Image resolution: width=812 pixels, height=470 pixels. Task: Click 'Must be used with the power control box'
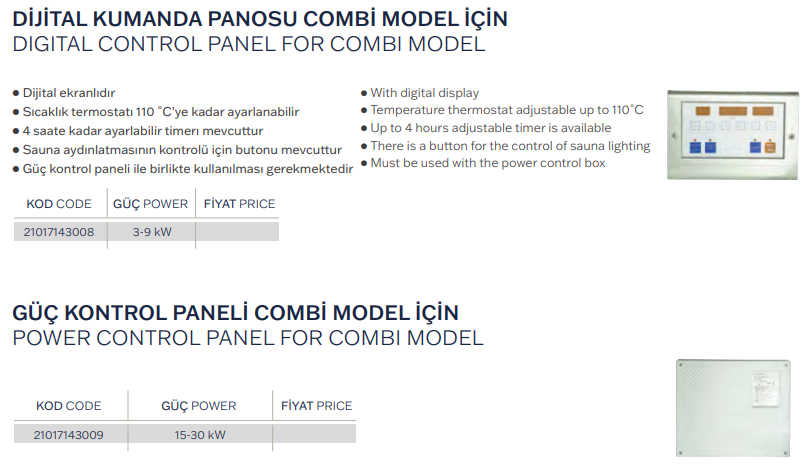pos(488,163)
